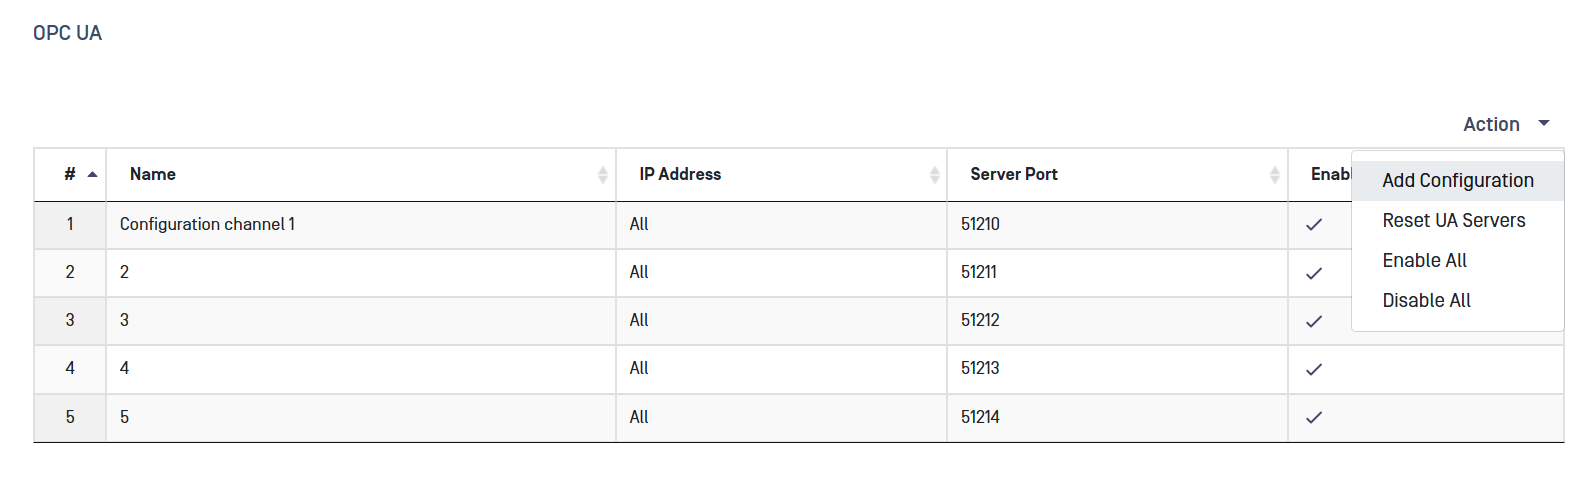Collapse the Action dropdown menu

click(1491, 124)
